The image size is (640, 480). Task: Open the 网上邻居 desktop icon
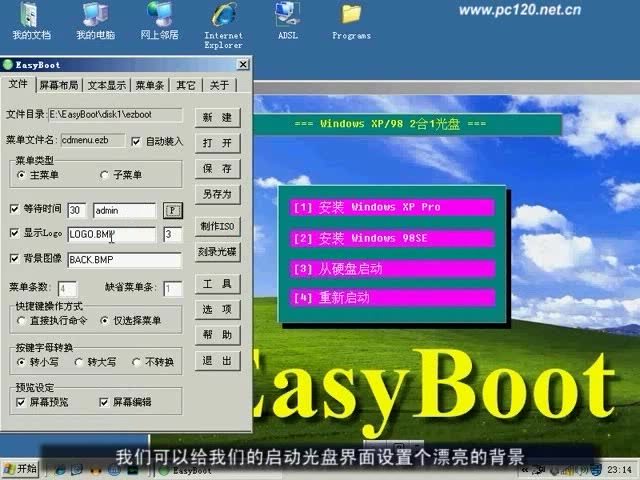[x=159, y=20]
